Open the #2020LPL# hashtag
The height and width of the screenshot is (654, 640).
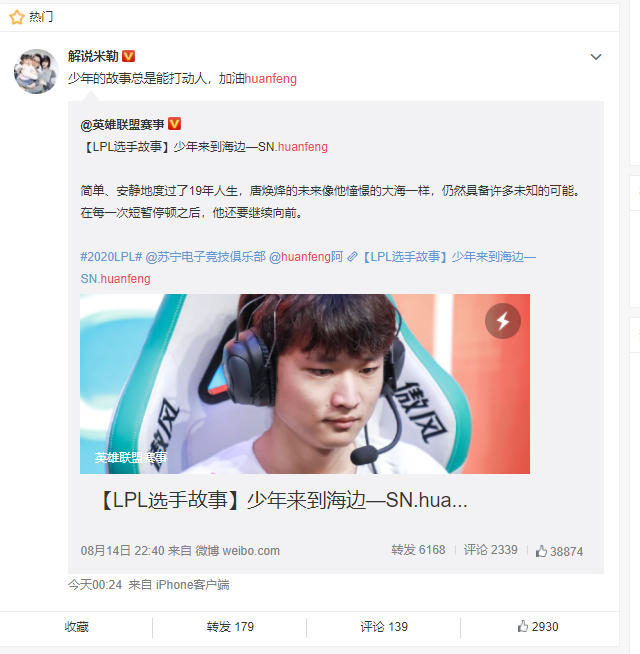pyautogui.click(x=111, y=257)
